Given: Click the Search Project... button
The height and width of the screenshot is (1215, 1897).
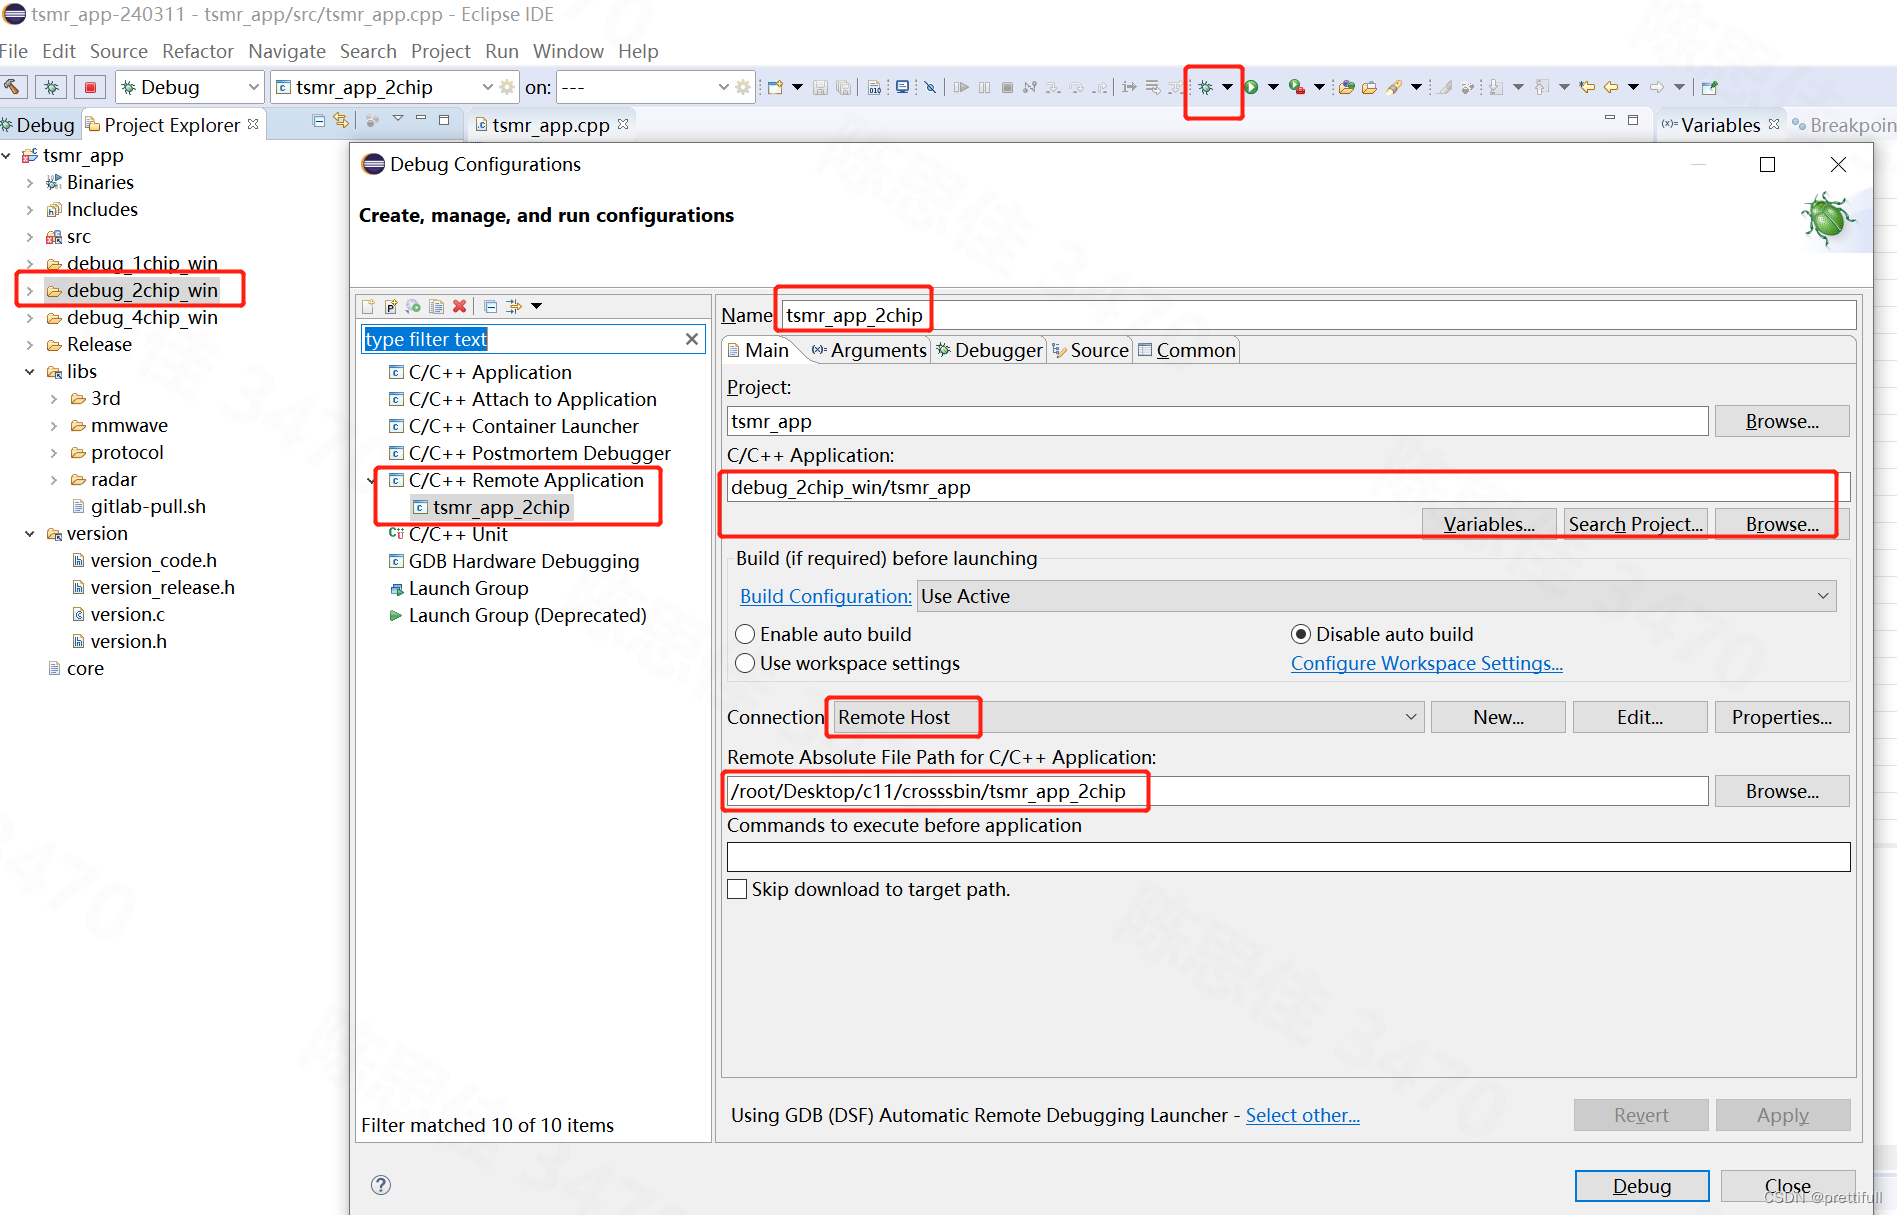Looking at the screenshot, I should tap(1635, 524).
